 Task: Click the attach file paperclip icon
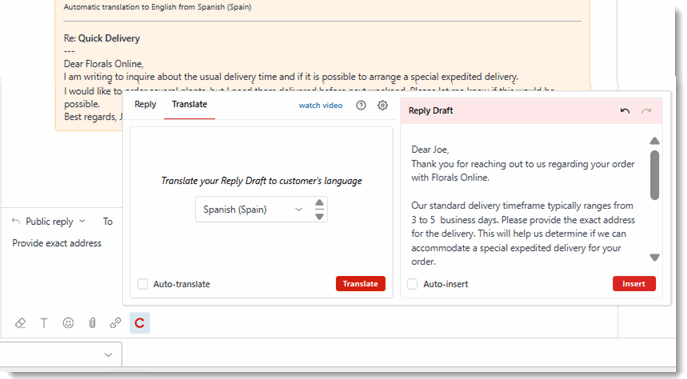point(92,323)
